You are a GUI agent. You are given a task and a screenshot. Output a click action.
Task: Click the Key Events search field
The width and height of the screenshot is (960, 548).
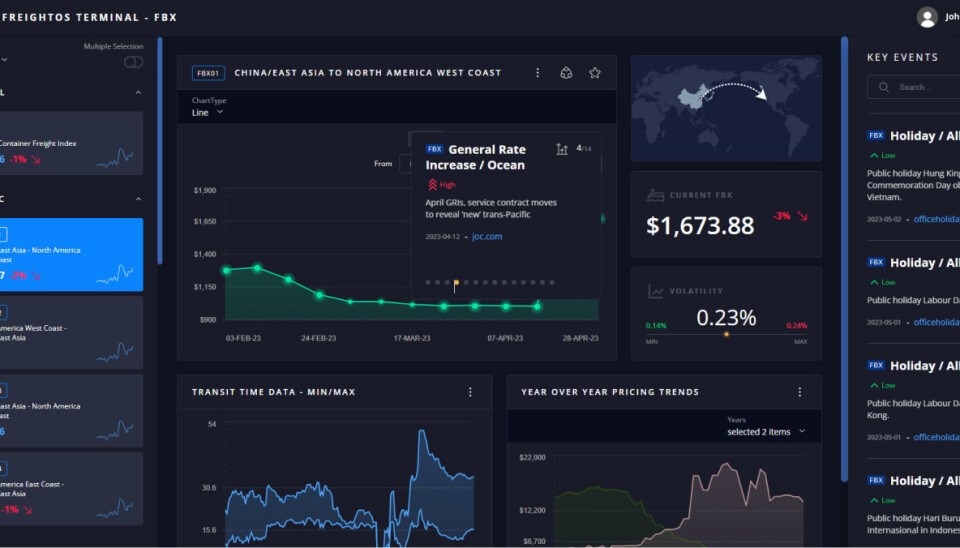[925, 87]
